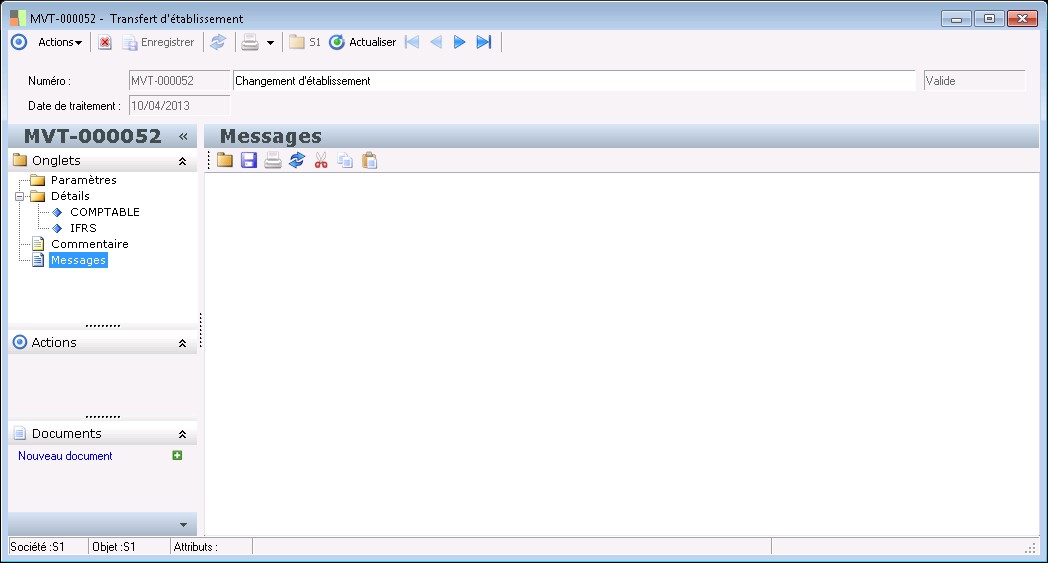Screen dimensions: 1048x563
Task: Click the application icon in title bar
Action: pyautogui.click(x=18, y=18)
